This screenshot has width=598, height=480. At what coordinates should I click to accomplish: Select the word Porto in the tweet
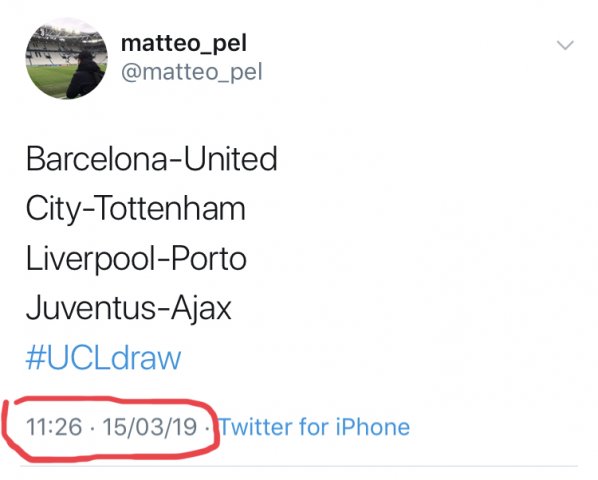(x=209, y=258)
